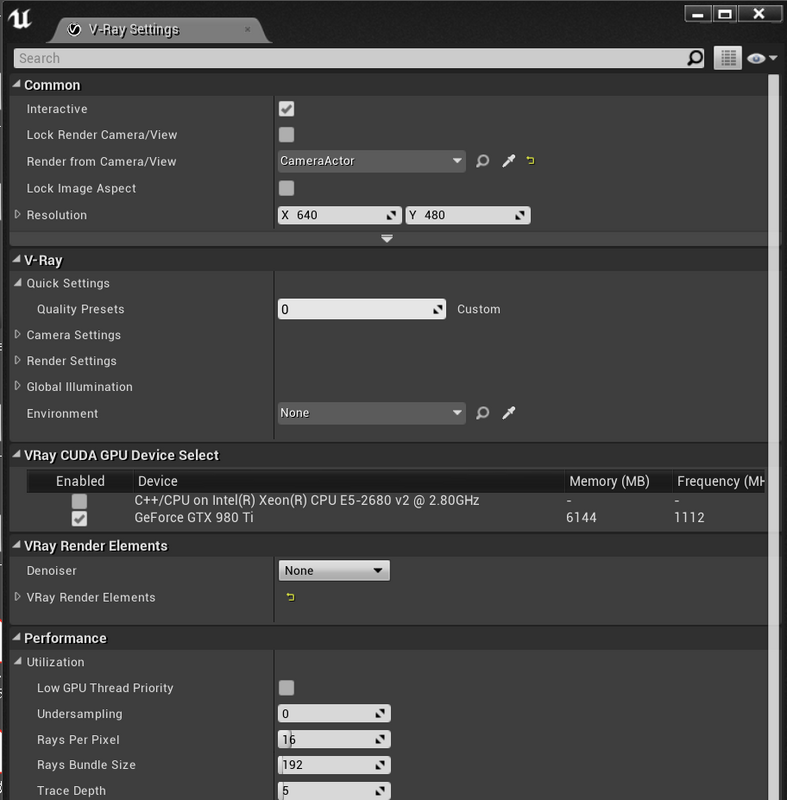787x800 pixels.
Task: Click the Resolution X 640 field
Action: [x=340, y=215]
